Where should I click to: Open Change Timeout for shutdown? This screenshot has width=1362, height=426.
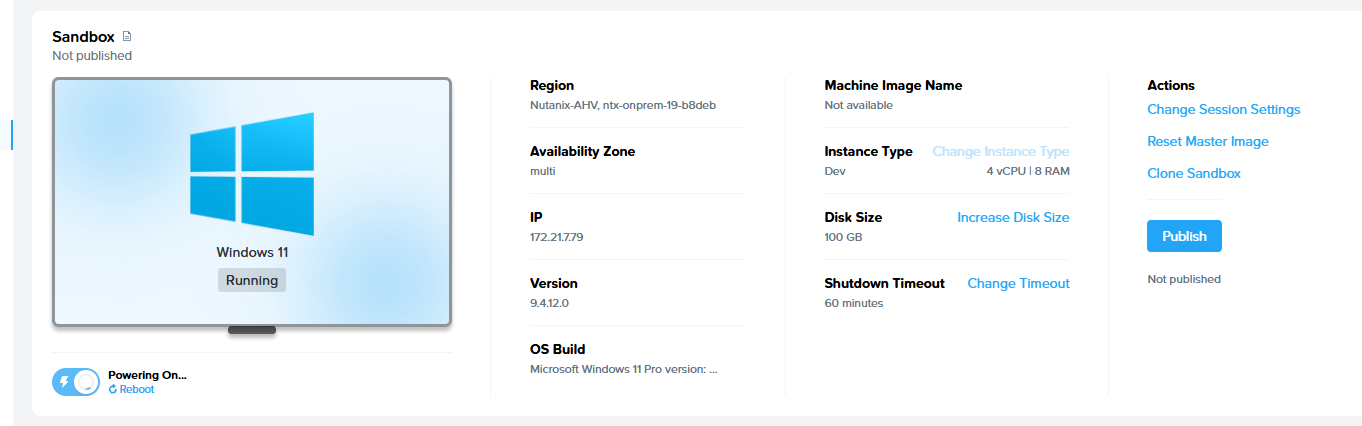point(1018,284)
